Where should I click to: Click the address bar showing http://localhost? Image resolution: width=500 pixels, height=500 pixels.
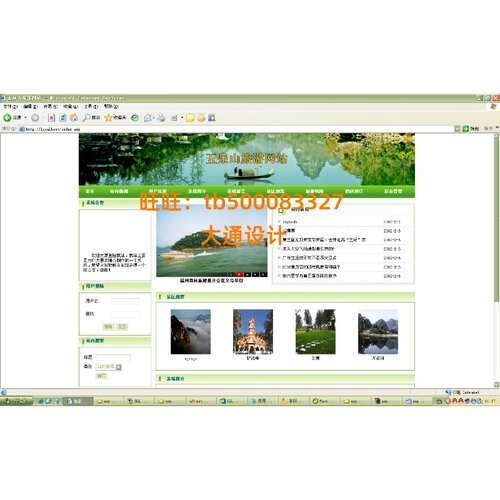pyautogui.click(x=238, y=129)
